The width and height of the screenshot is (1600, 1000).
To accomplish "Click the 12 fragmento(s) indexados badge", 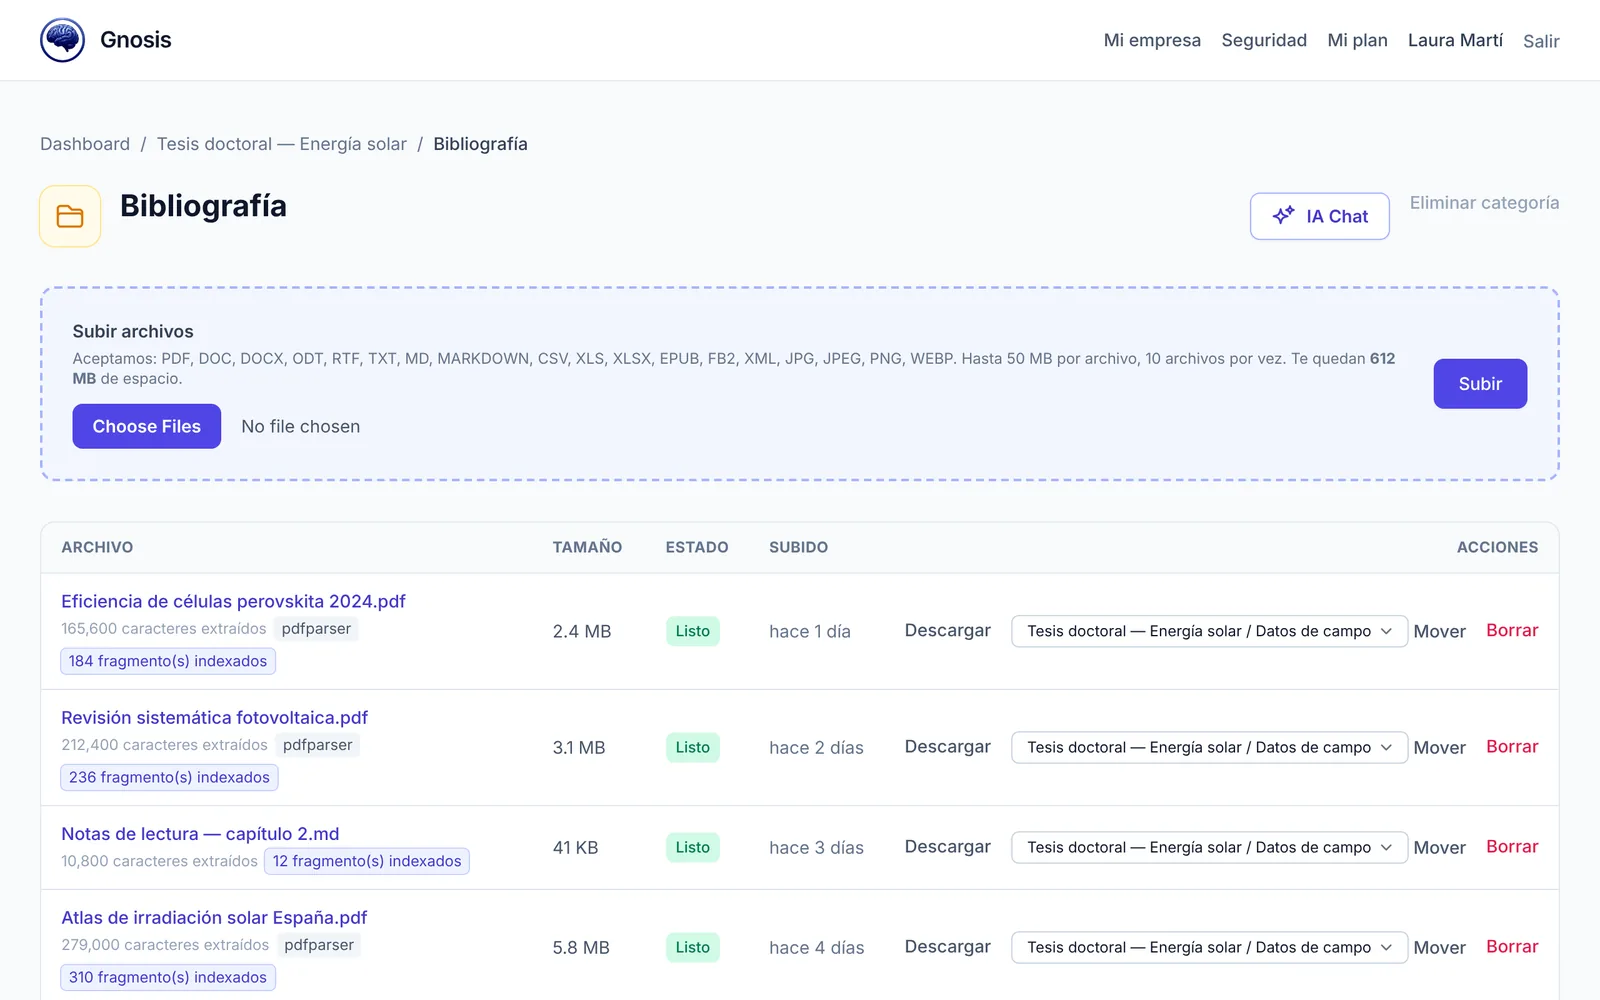I will pos(367,861).
